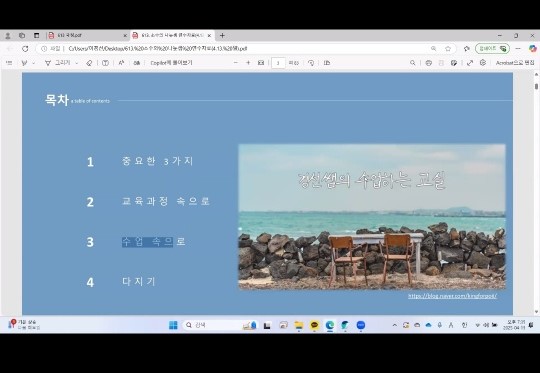Expand the system tray hidden icons chevron
The image size is (540, 373).
[x=395, y=325]
